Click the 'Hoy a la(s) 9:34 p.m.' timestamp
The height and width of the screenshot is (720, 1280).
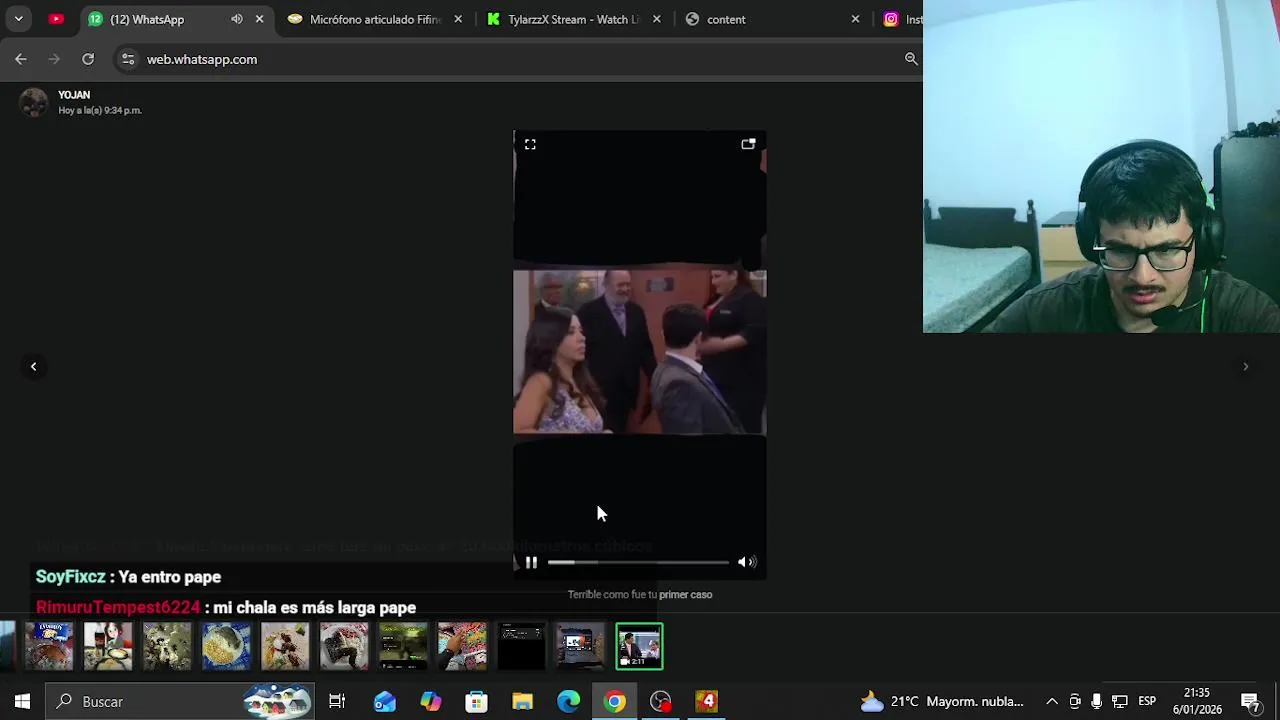coord(100,111)
